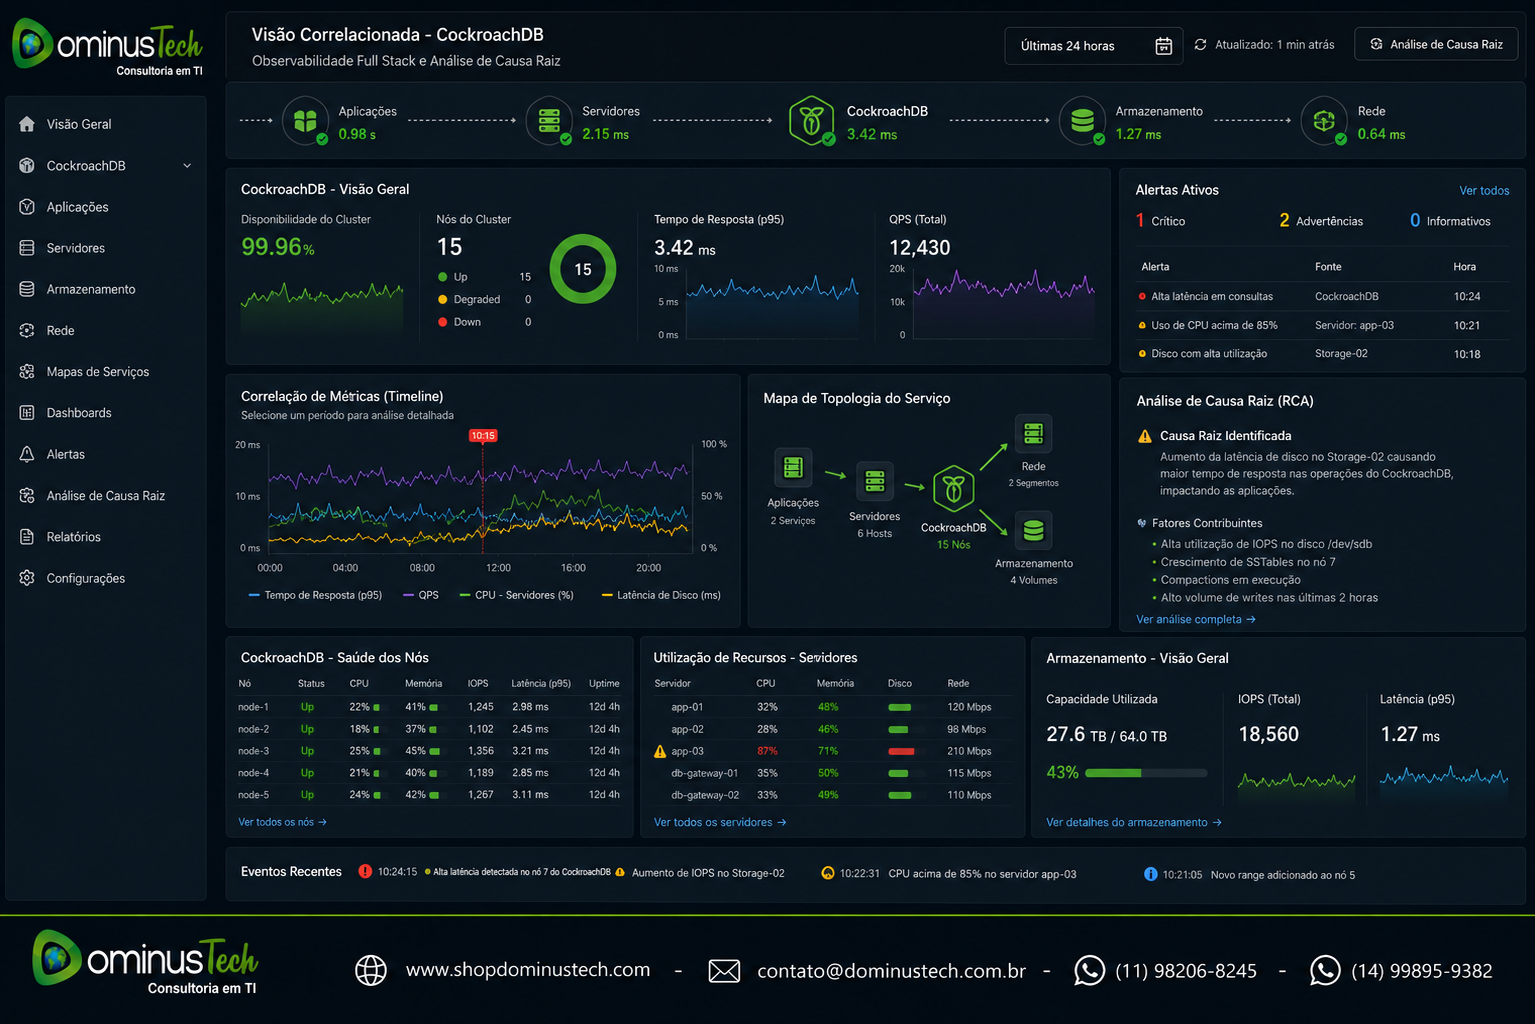The image size is (1535, 1024).
Task: Open the Ver detalhes do armazenamento link
Action: pos(1134,822)
